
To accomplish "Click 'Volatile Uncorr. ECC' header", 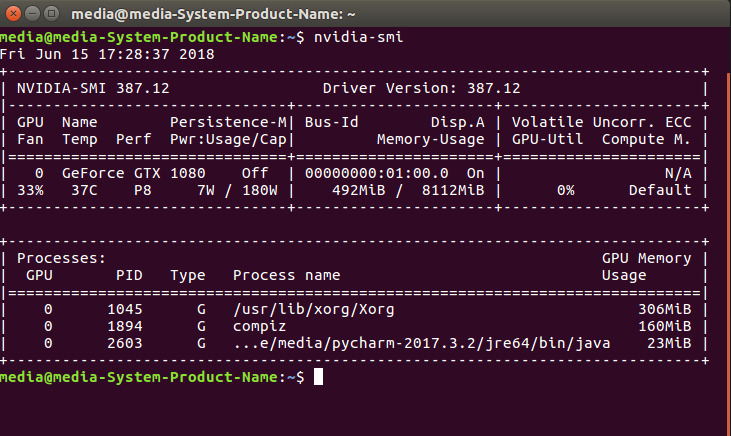I will click(x=601, y=122).
